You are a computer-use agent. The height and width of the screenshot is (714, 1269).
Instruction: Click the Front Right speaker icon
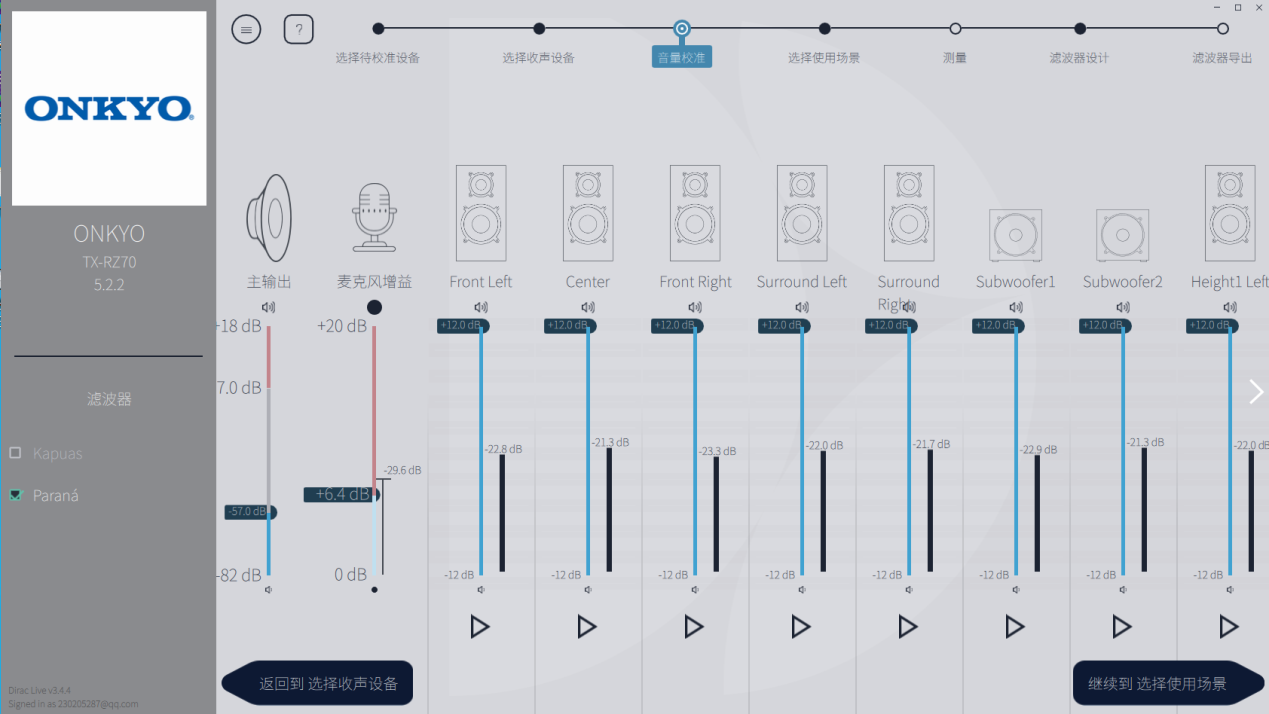695,214
